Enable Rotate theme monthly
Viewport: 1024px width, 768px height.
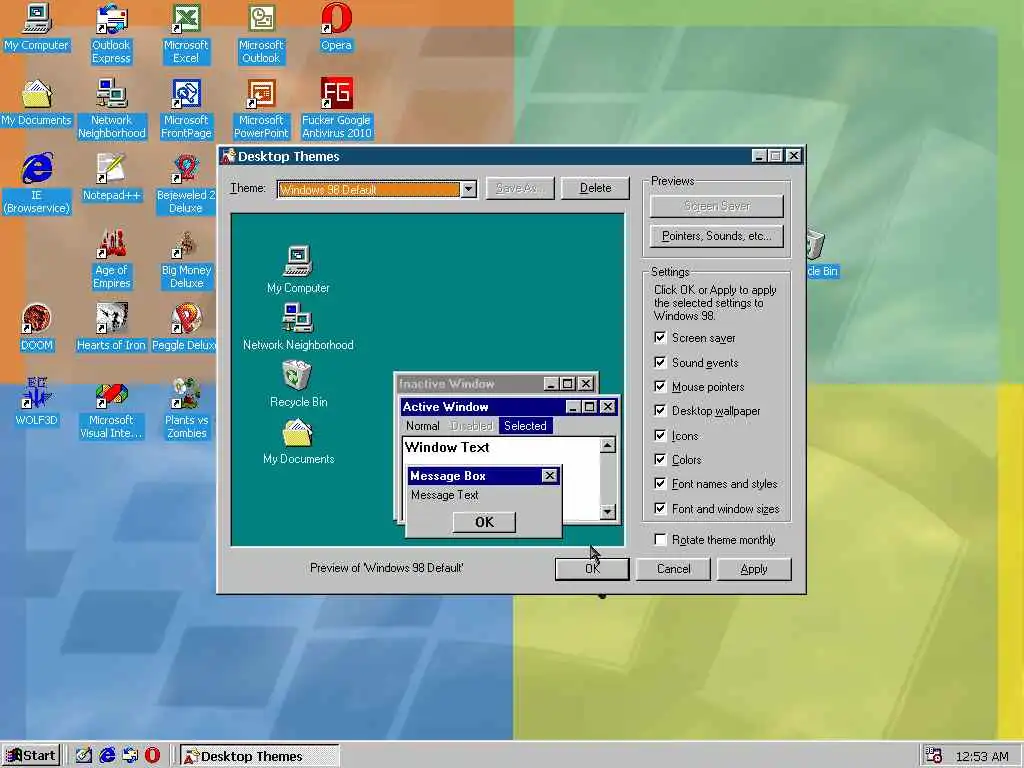pos(660,539)
